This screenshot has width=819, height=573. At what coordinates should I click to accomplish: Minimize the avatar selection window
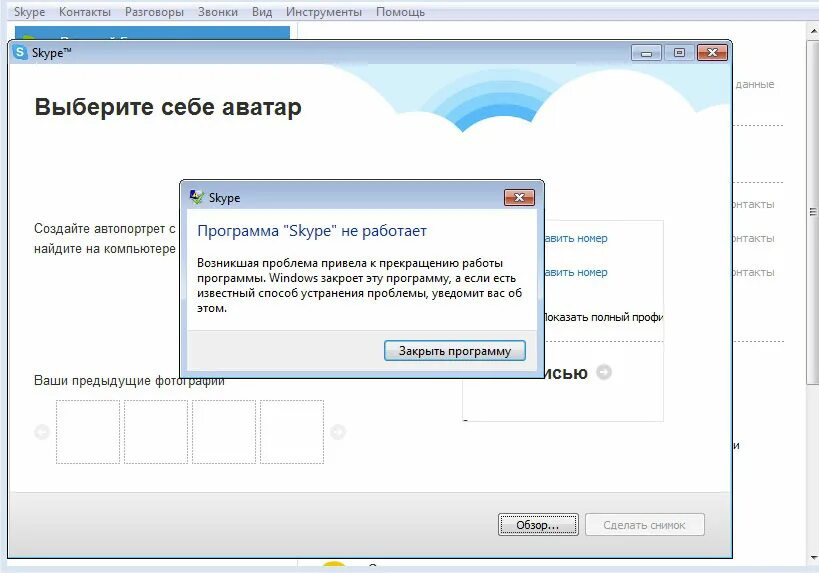point(646,53)
